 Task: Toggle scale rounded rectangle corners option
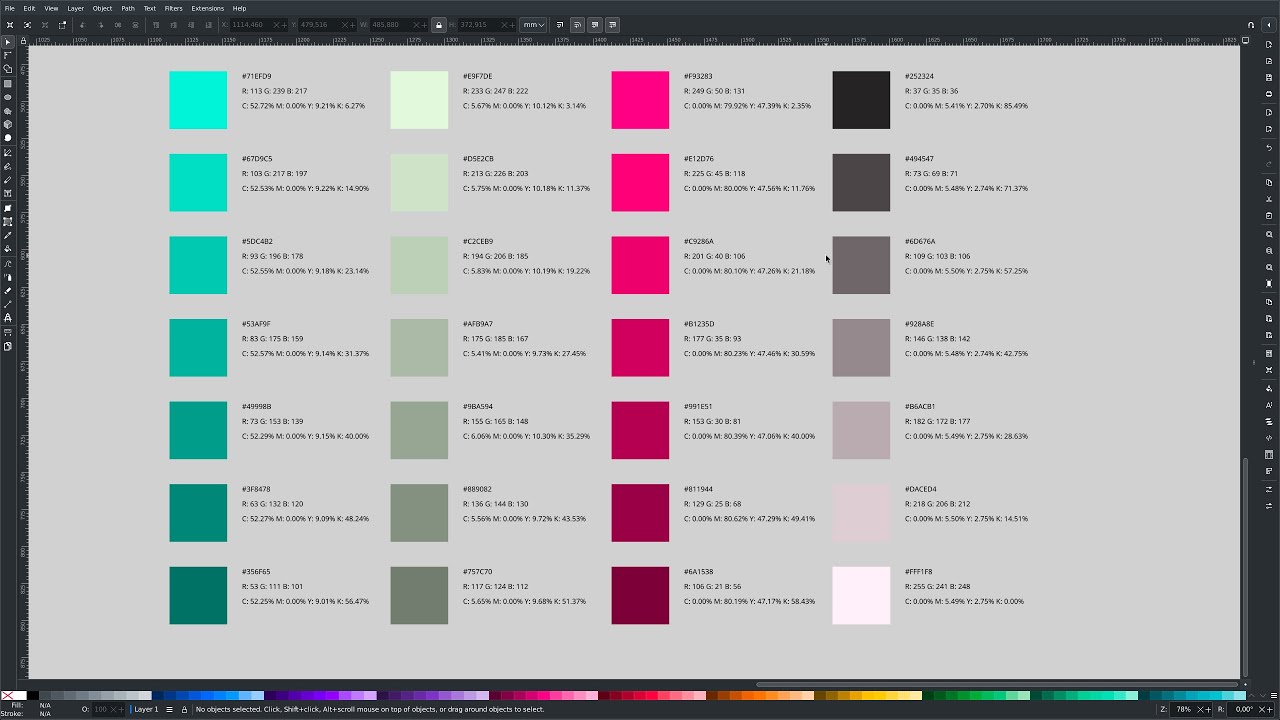click(577, 25)
